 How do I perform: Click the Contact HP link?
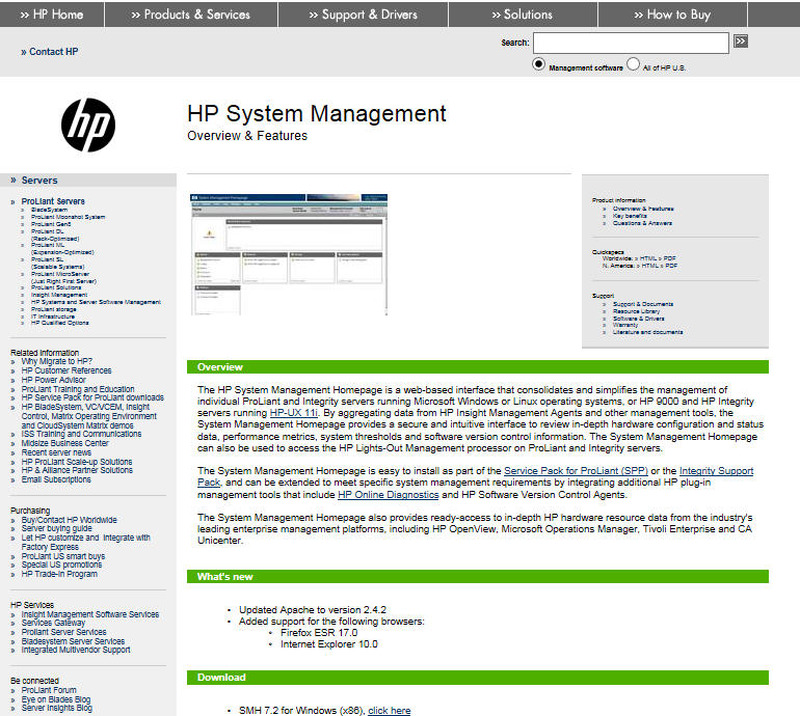click(49, 51)
